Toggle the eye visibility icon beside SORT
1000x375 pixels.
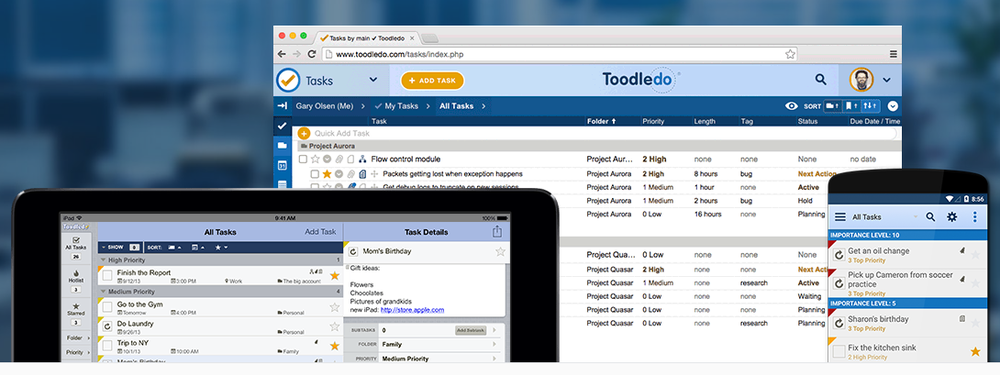click(x=791, y=106)
